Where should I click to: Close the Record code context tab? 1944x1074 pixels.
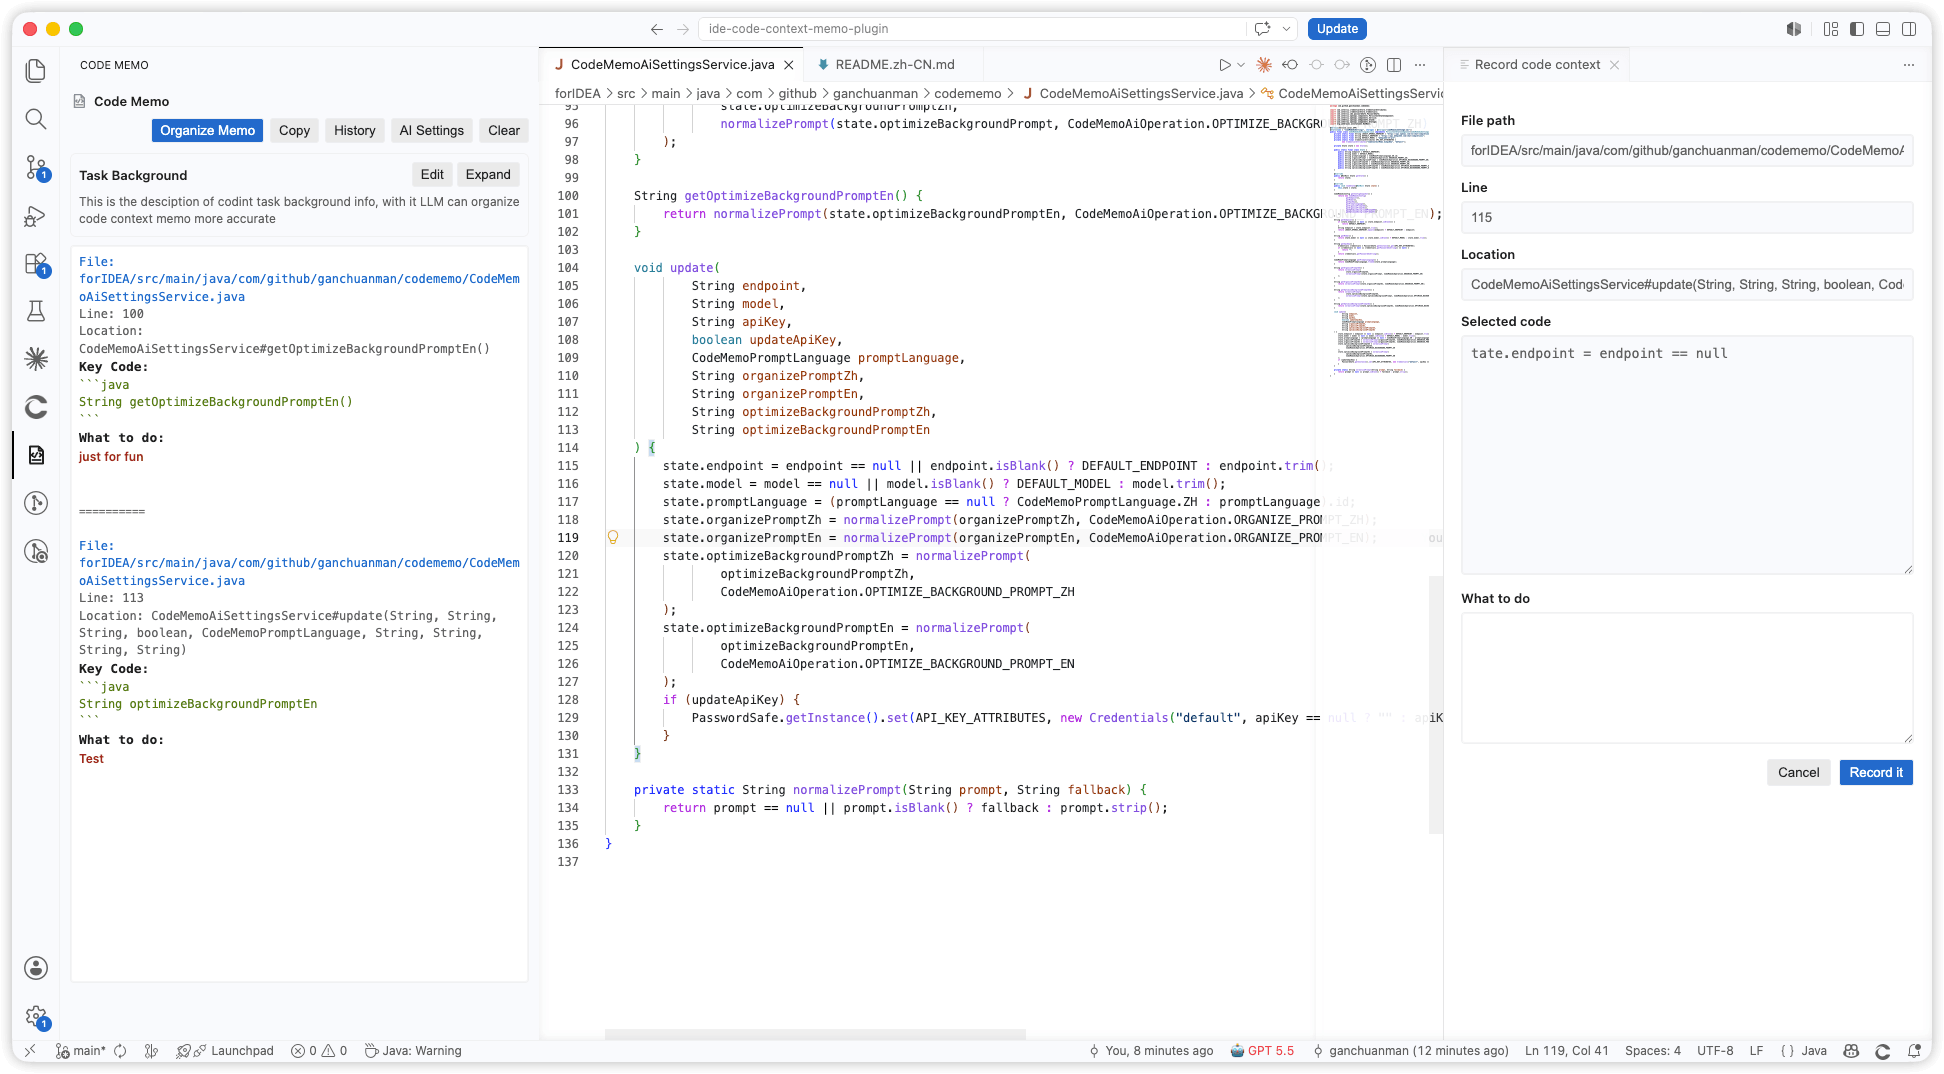(x=1614, y=65)
